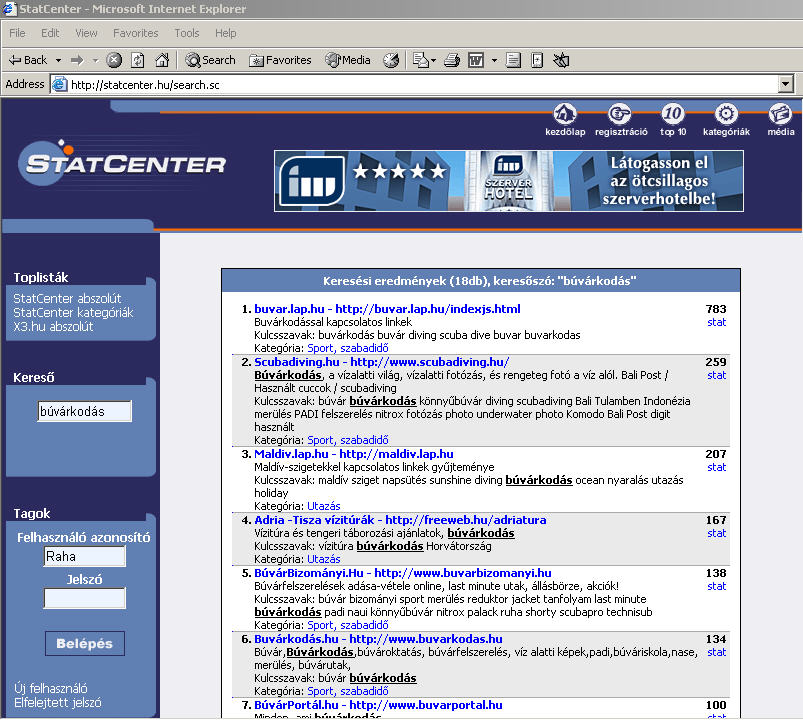Open stat link for Scubadiving.hu
Image resolution: width=803 pixels, height=720 pixels.
[x=716, y=375]
